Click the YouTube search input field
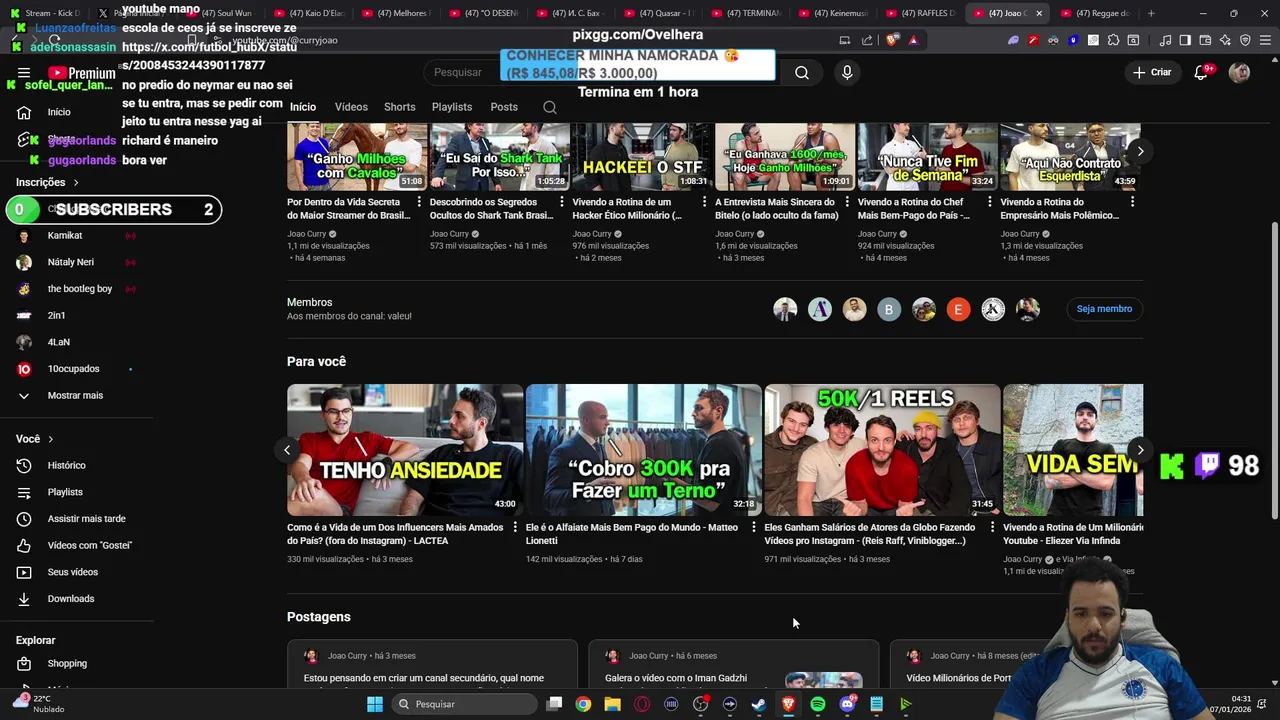The height and width of the screenshot is (720, 1280). [600, 72]
